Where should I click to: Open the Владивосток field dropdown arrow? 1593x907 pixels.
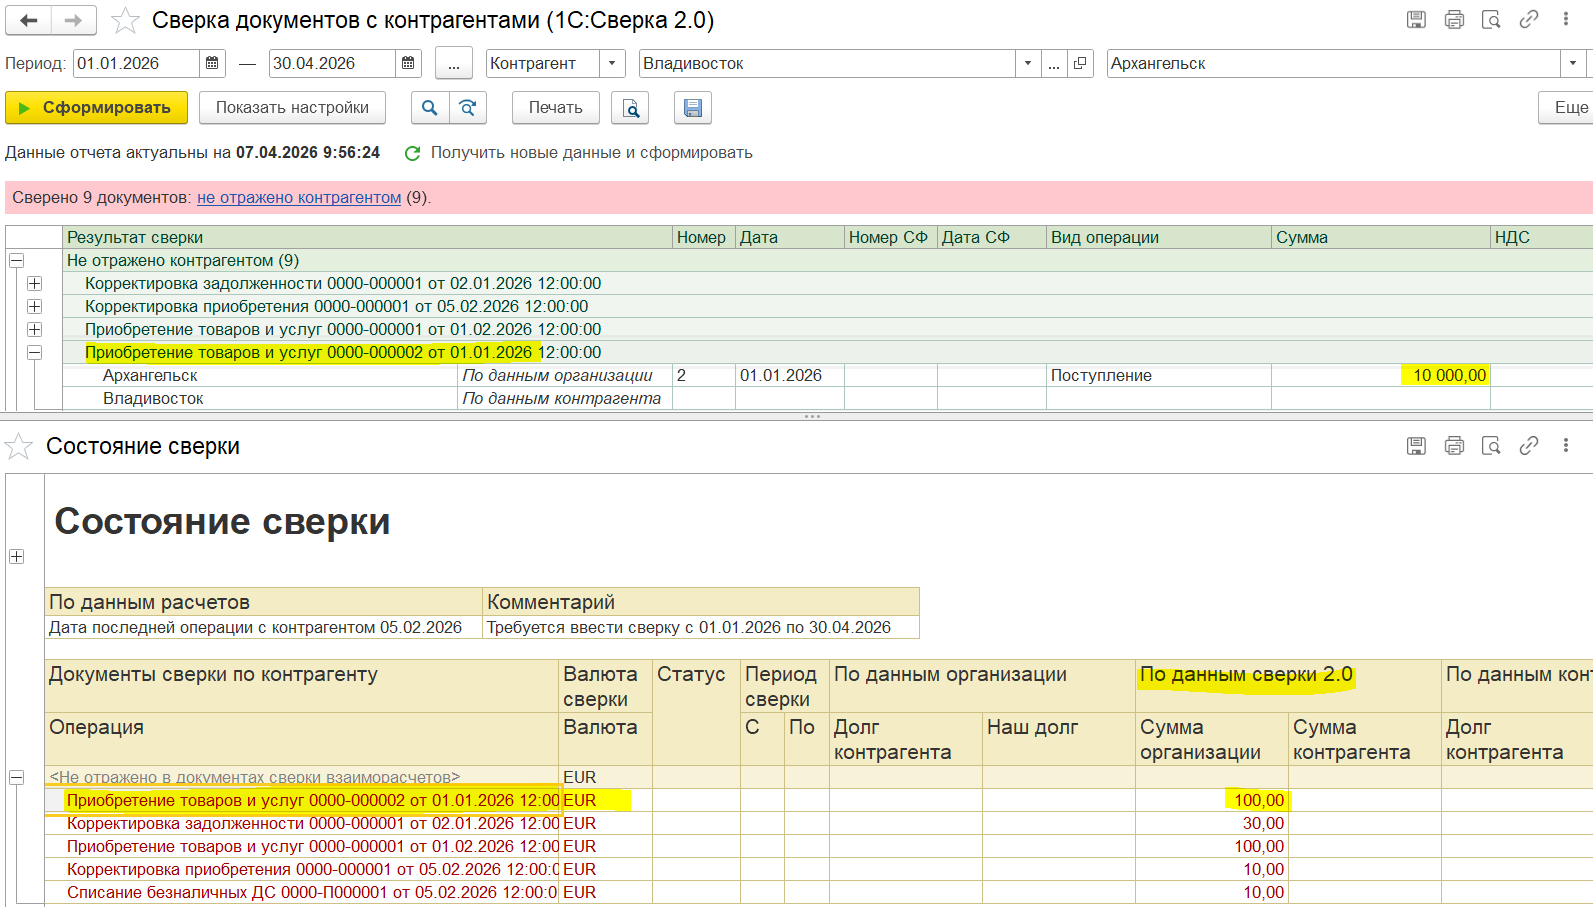click(x=1028, y=63)
